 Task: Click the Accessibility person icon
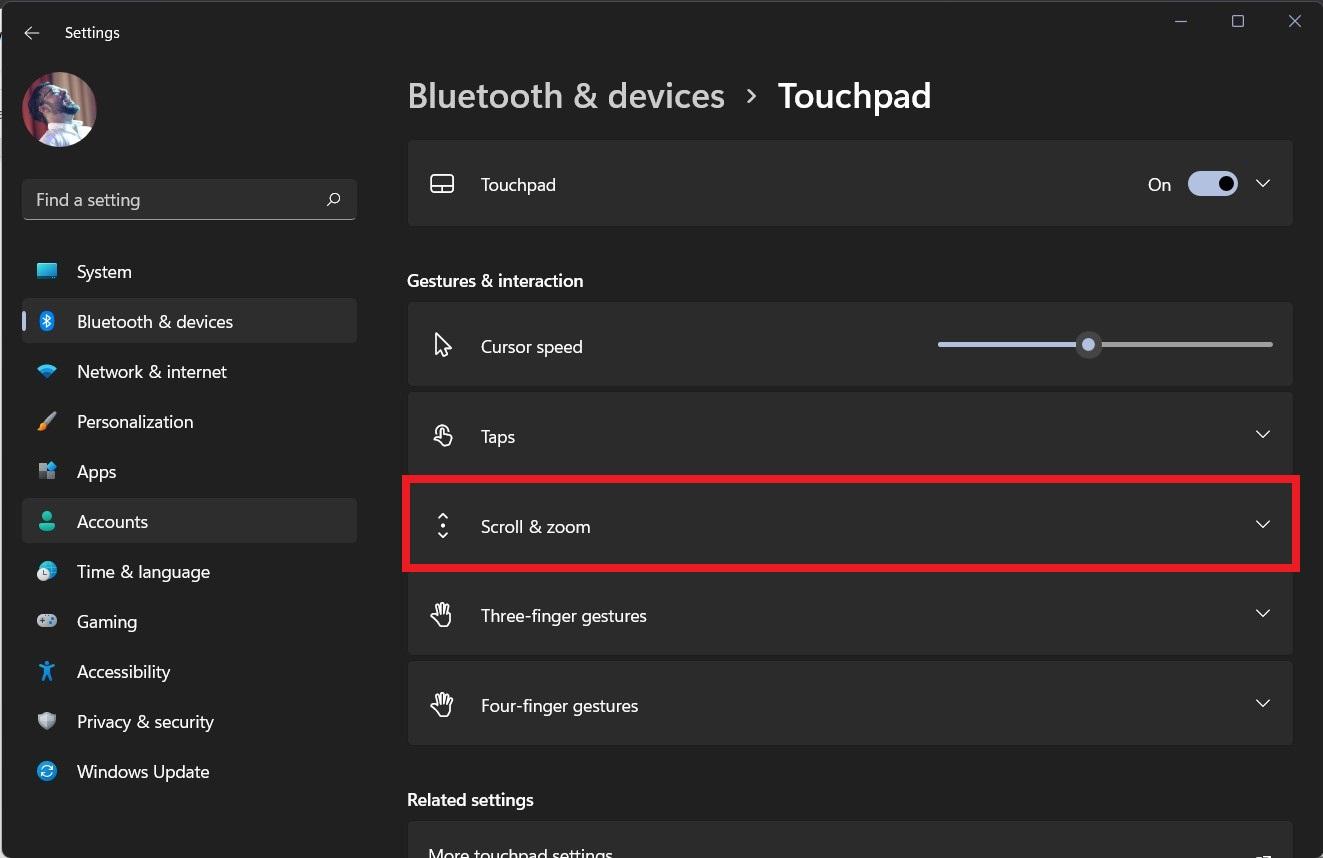pos(47,672)
